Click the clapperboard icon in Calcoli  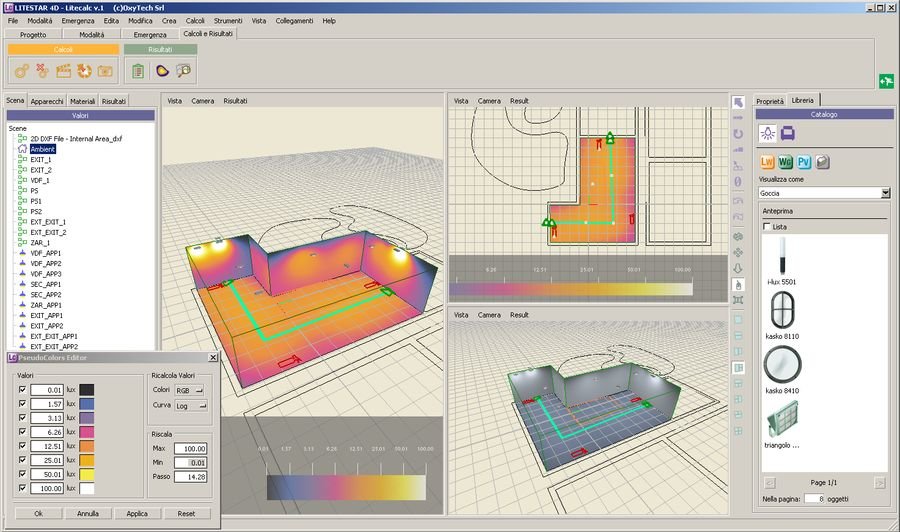click(63, 71)
